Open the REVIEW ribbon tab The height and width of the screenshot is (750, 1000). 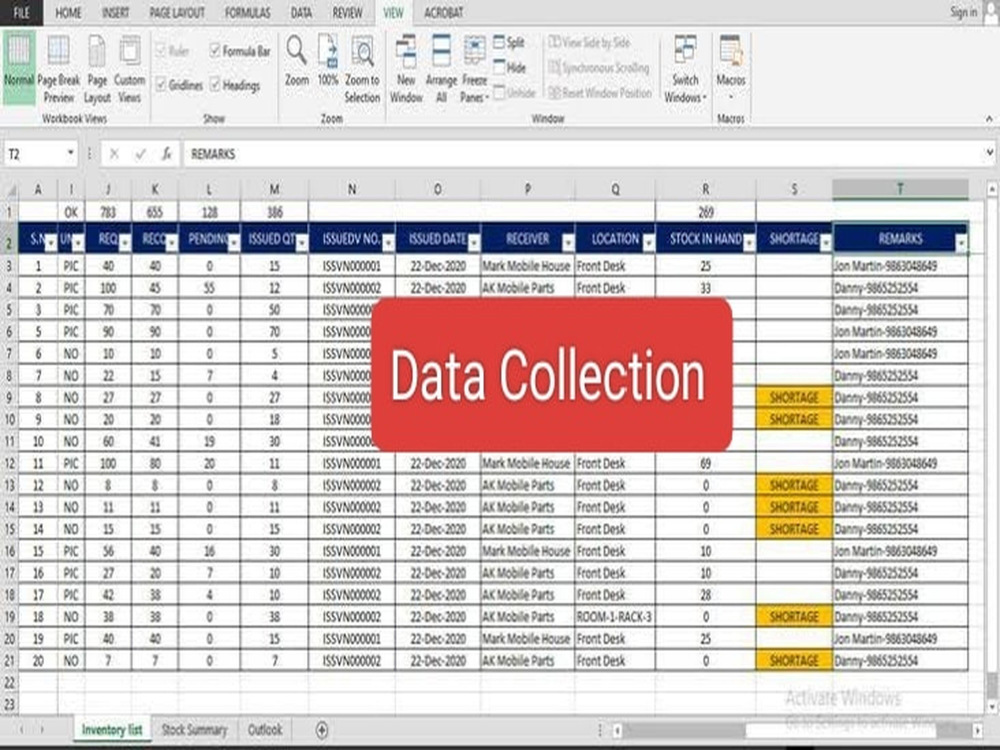pyautogui.click(x=347, y=13)
